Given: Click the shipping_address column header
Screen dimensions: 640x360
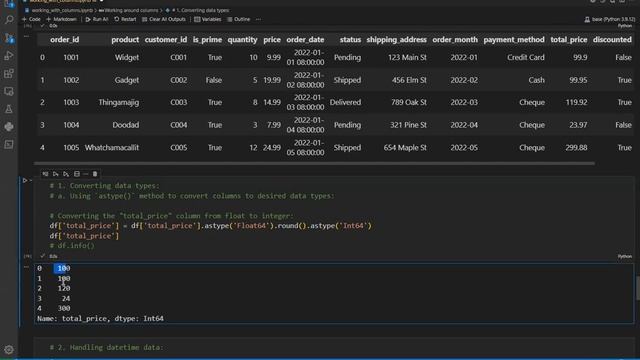Looking at the screenshot, I should point(396,40).
